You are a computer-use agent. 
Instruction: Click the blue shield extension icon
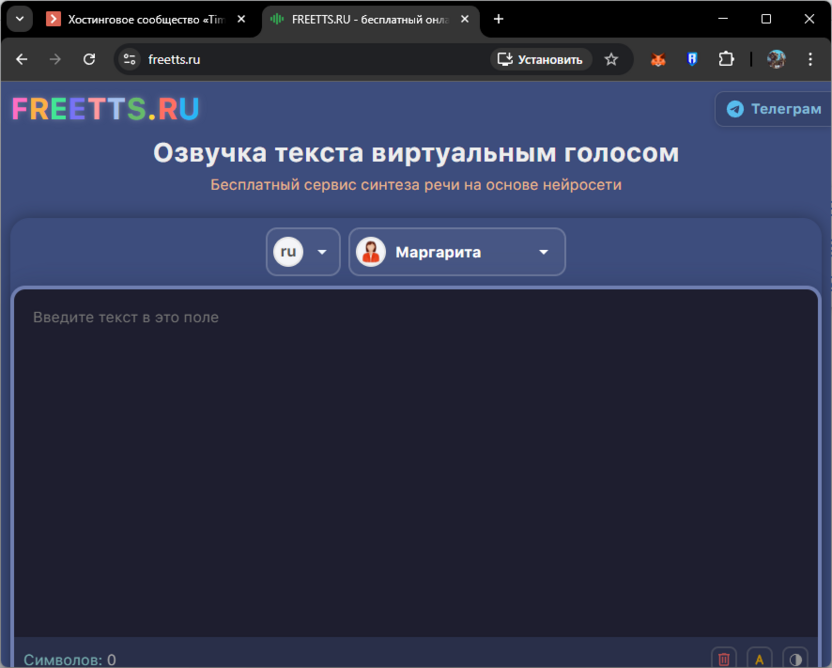coord(692,59)
